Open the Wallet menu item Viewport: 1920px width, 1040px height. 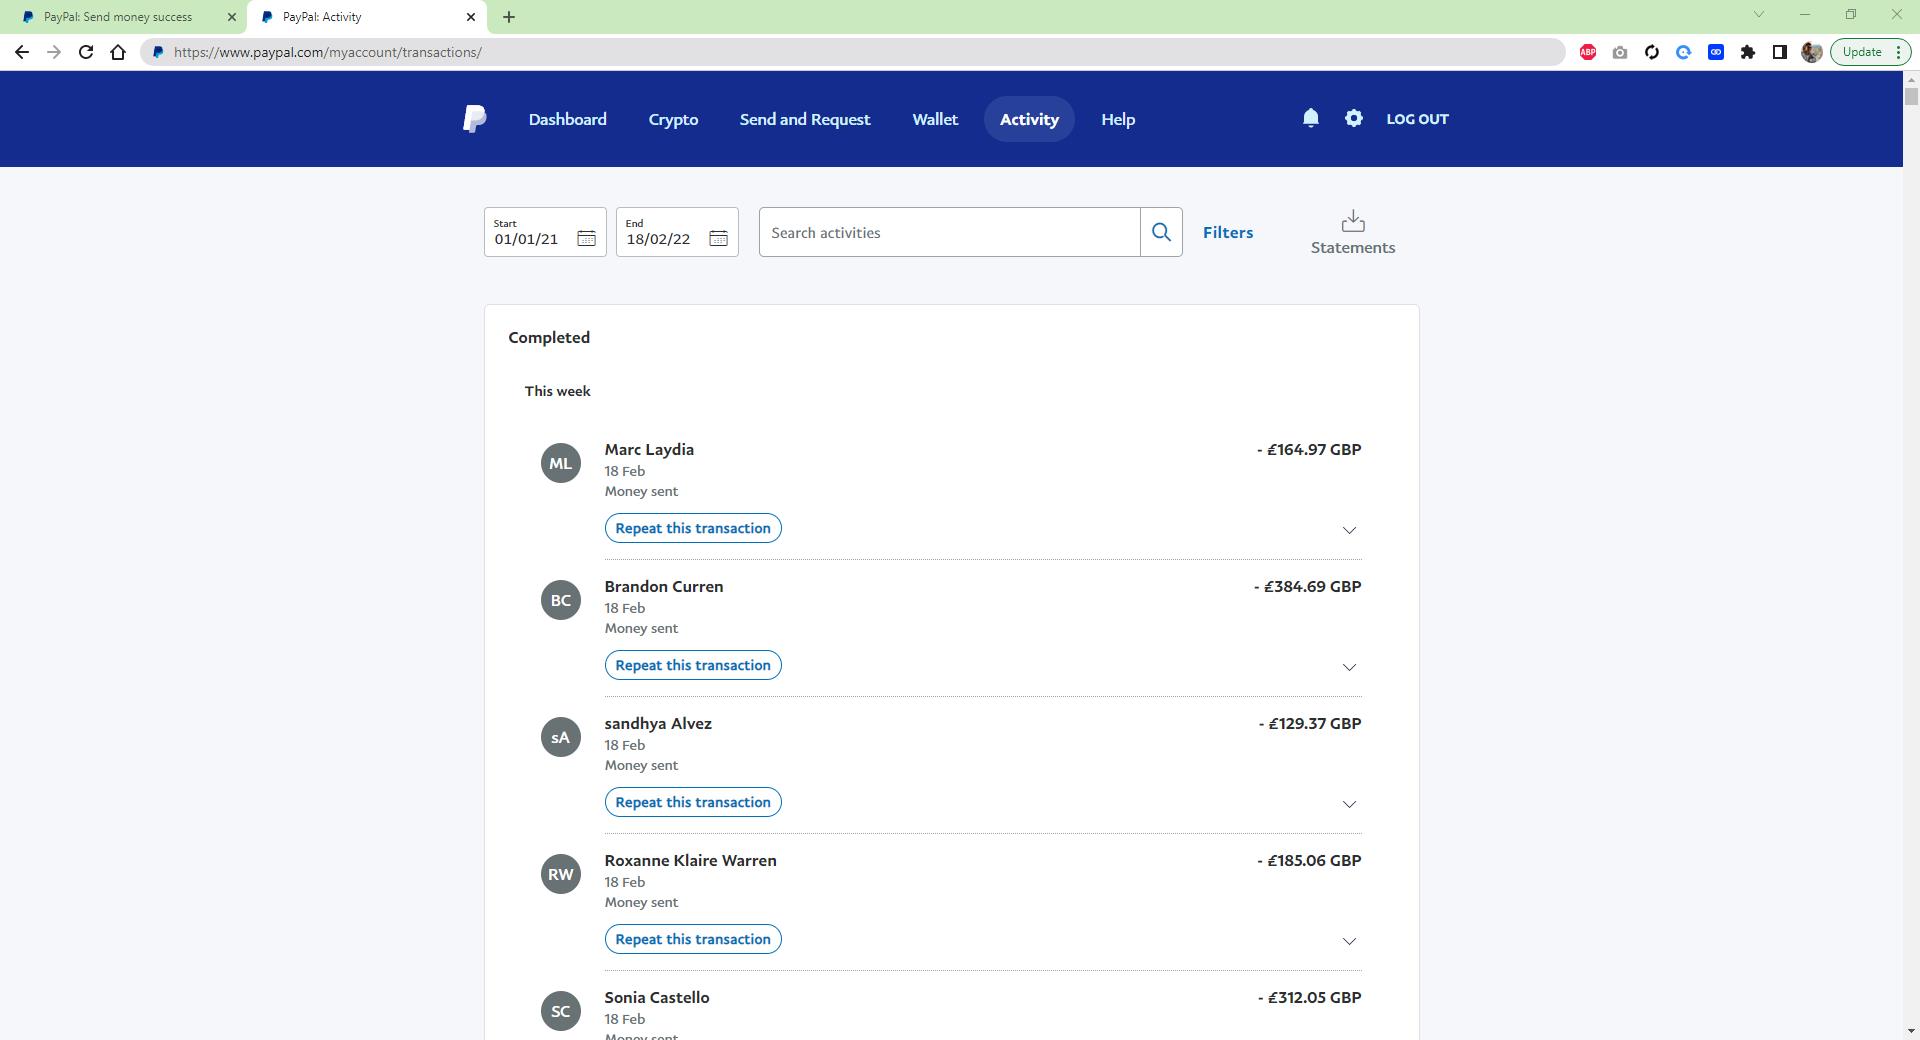pos(934,119)
